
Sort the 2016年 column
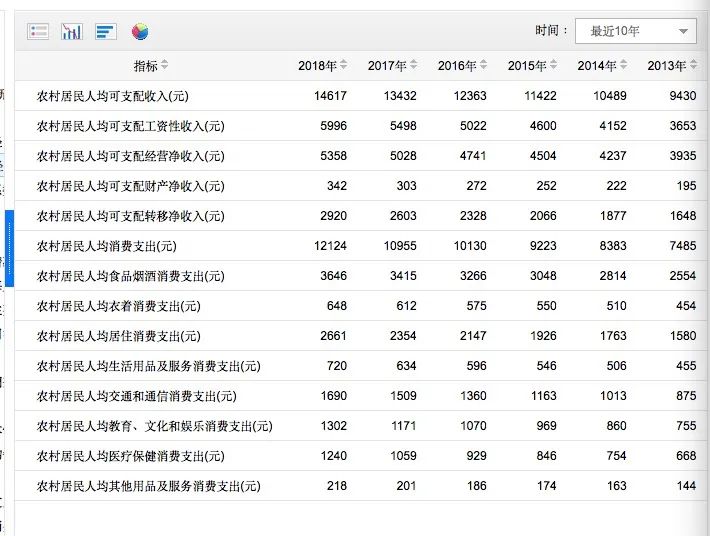(x=484, y=65)
